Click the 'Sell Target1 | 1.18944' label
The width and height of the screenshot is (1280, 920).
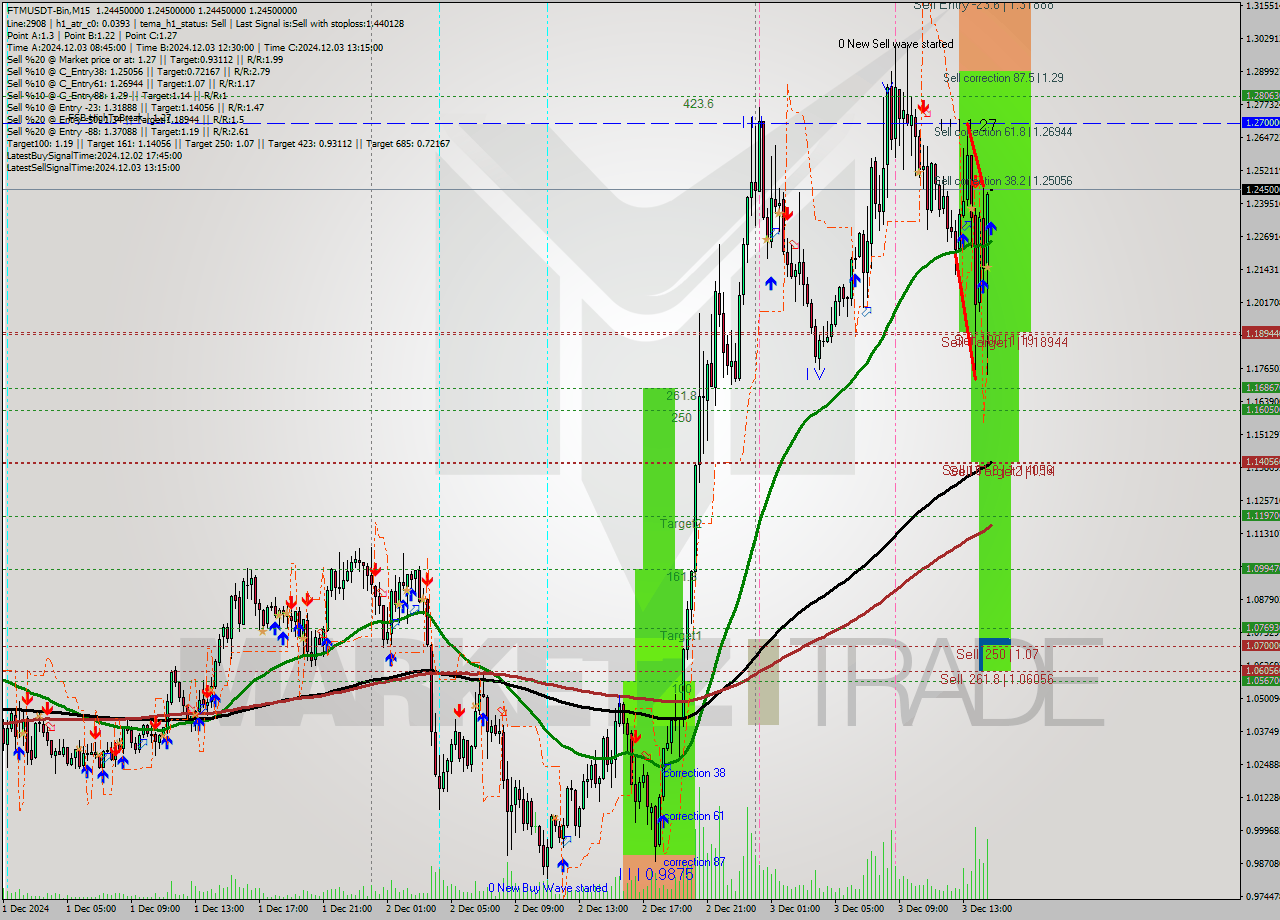[1004, 342]
